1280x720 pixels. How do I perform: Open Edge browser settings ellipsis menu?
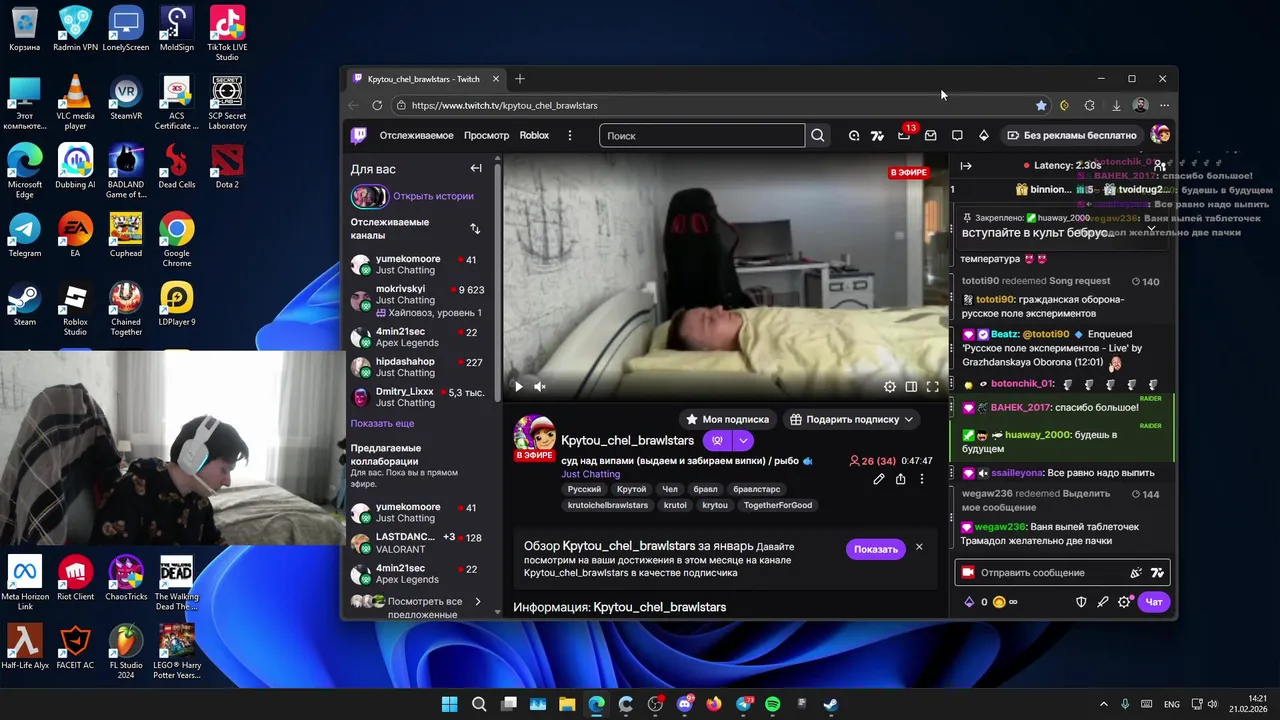[x=1164, y=105]
